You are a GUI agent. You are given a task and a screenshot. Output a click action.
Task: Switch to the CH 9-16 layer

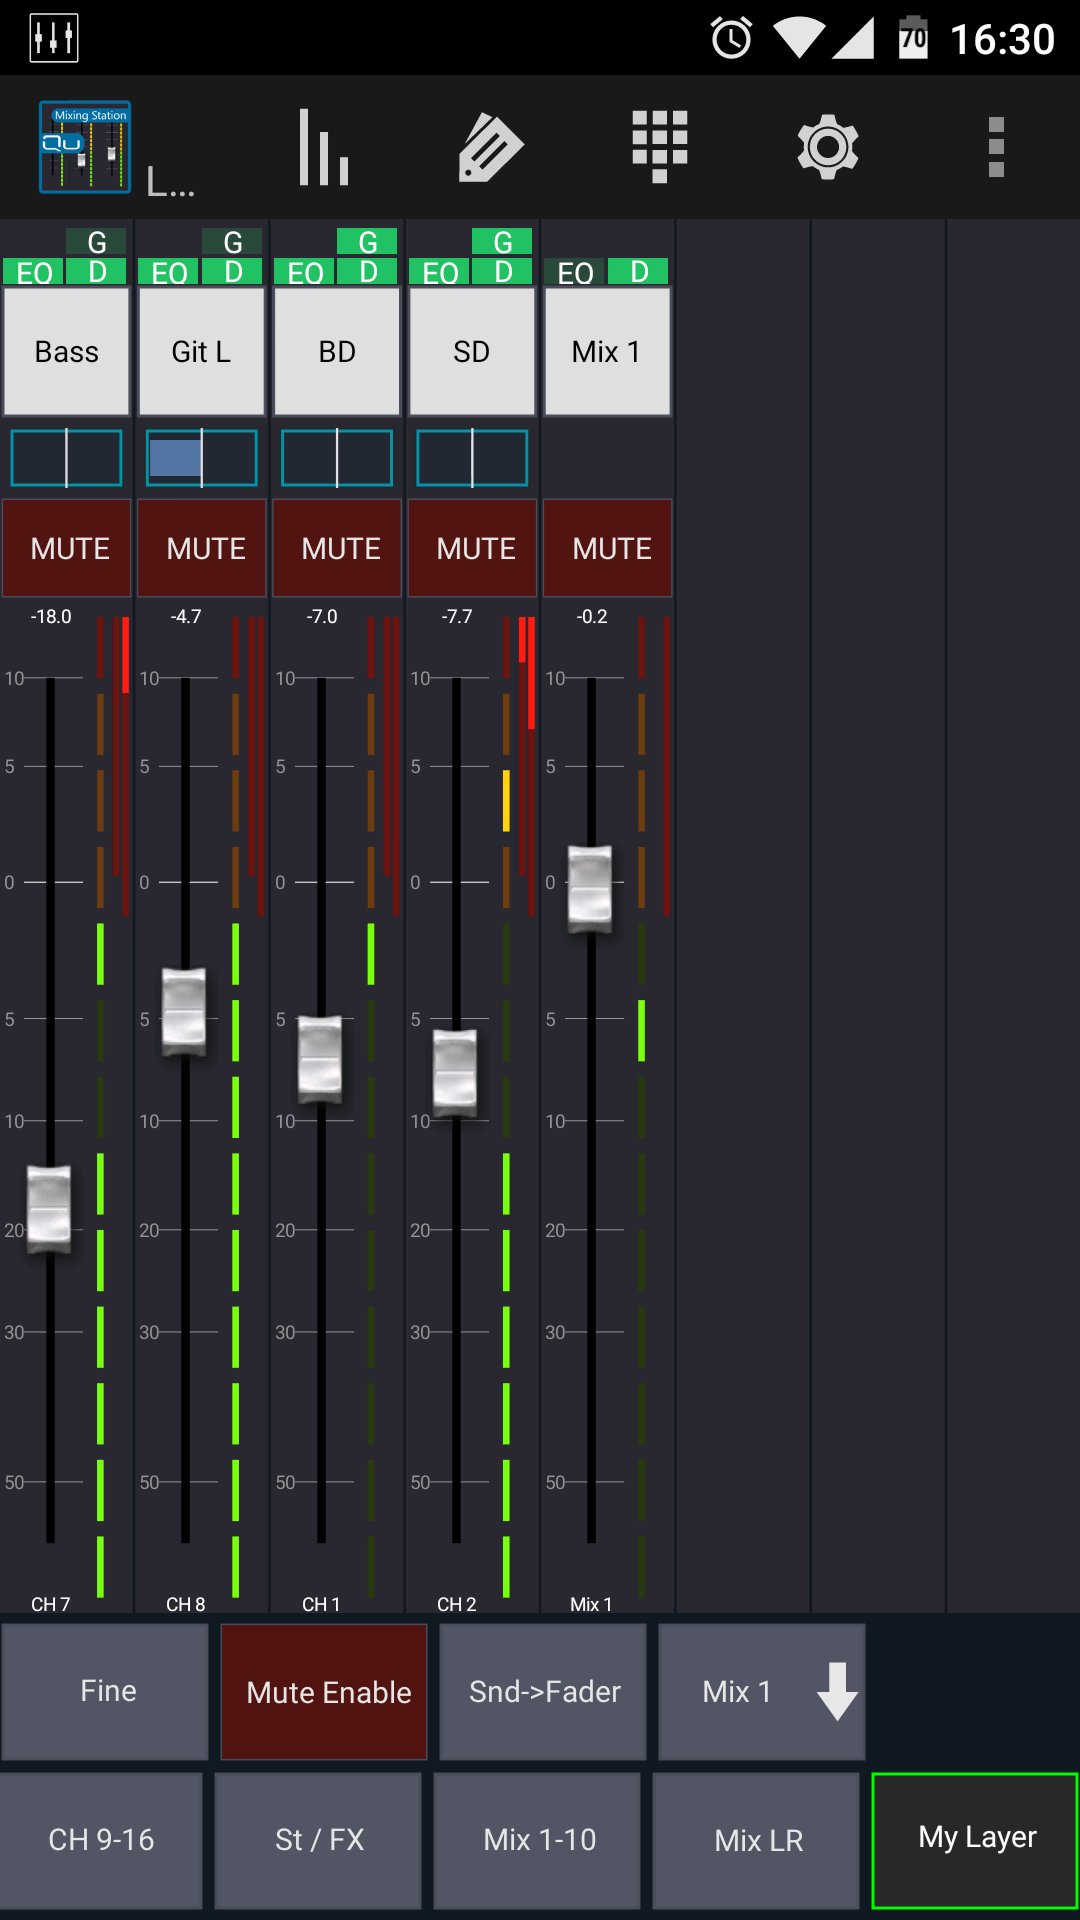[102, 1840]
